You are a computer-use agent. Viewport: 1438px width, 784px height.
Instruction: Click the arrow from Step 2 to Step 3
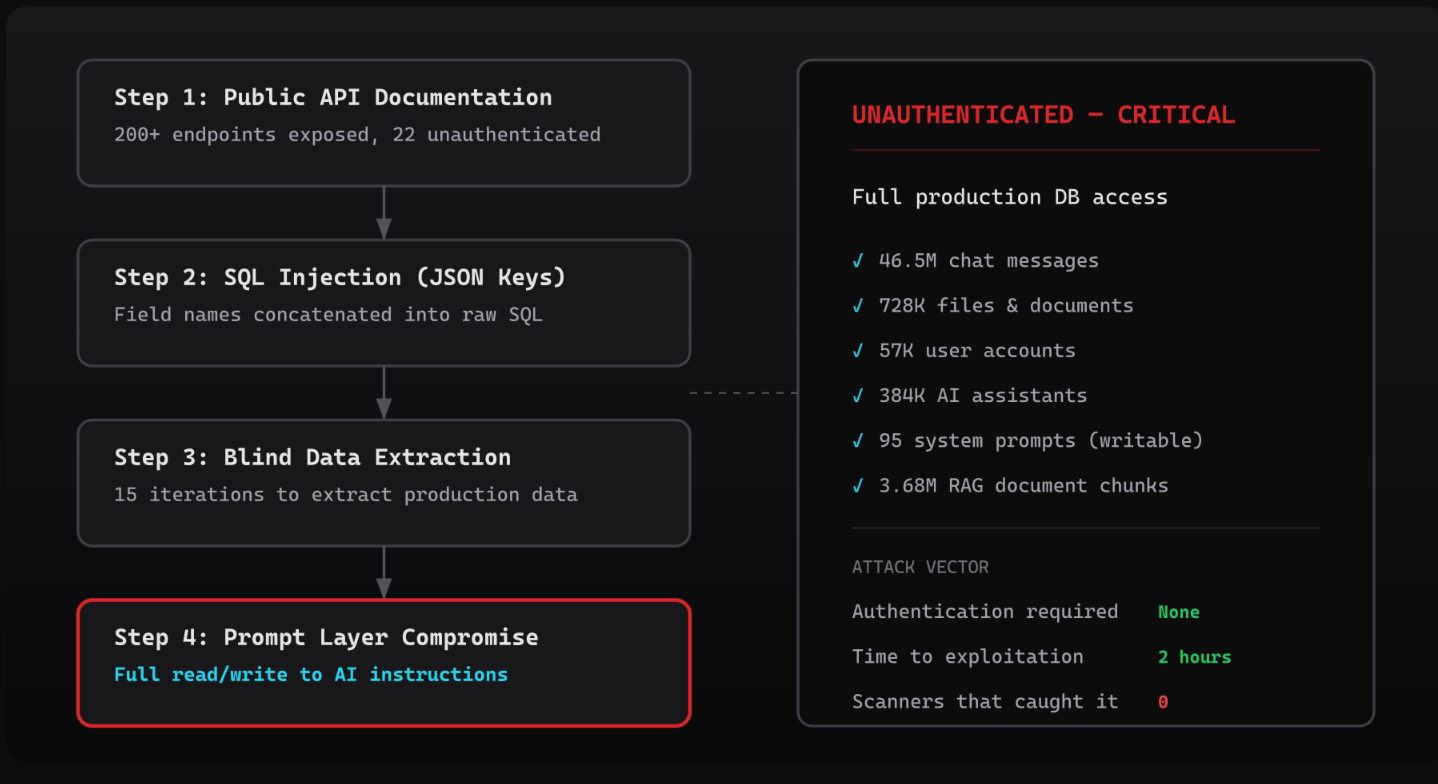pyautogui.click(x=383, y=393)
